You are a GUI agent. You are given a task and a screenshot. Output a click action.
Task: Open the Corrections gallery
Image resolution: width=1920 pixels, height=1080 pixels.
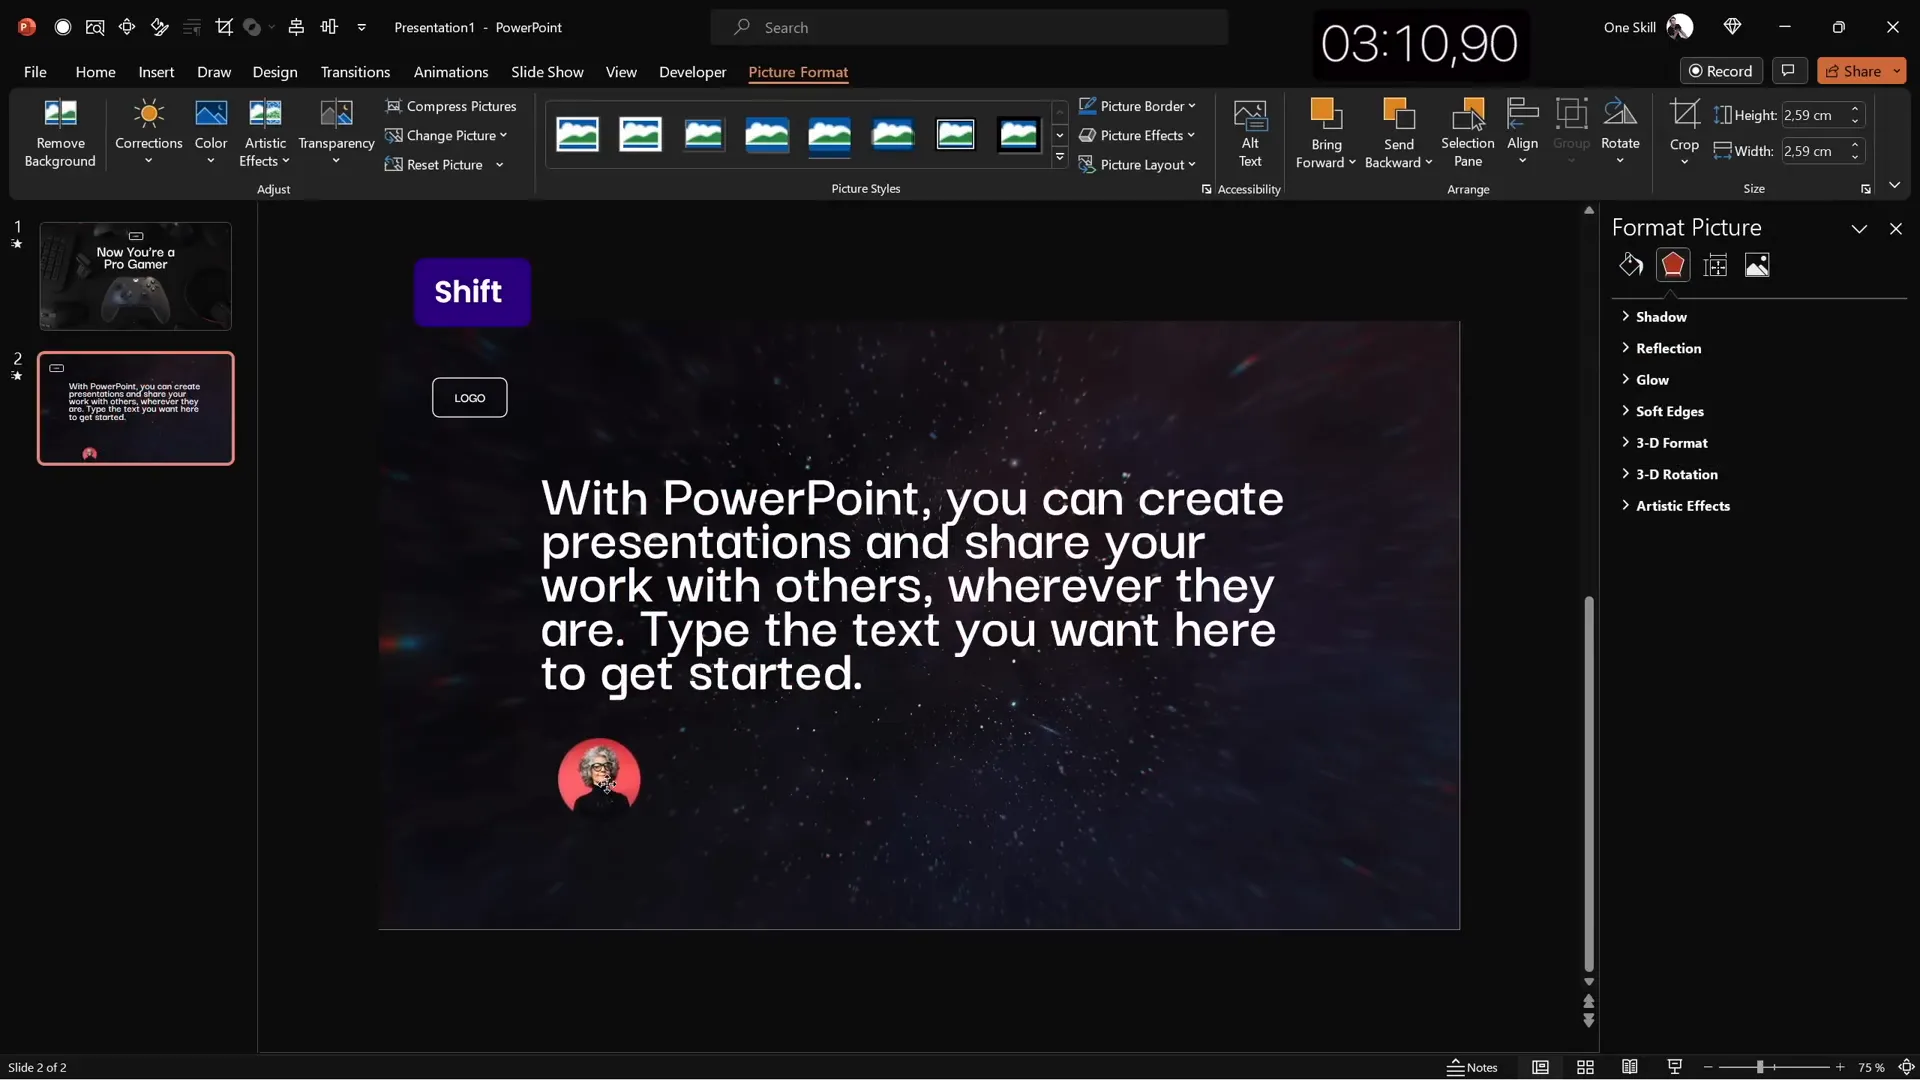(148, 133)
